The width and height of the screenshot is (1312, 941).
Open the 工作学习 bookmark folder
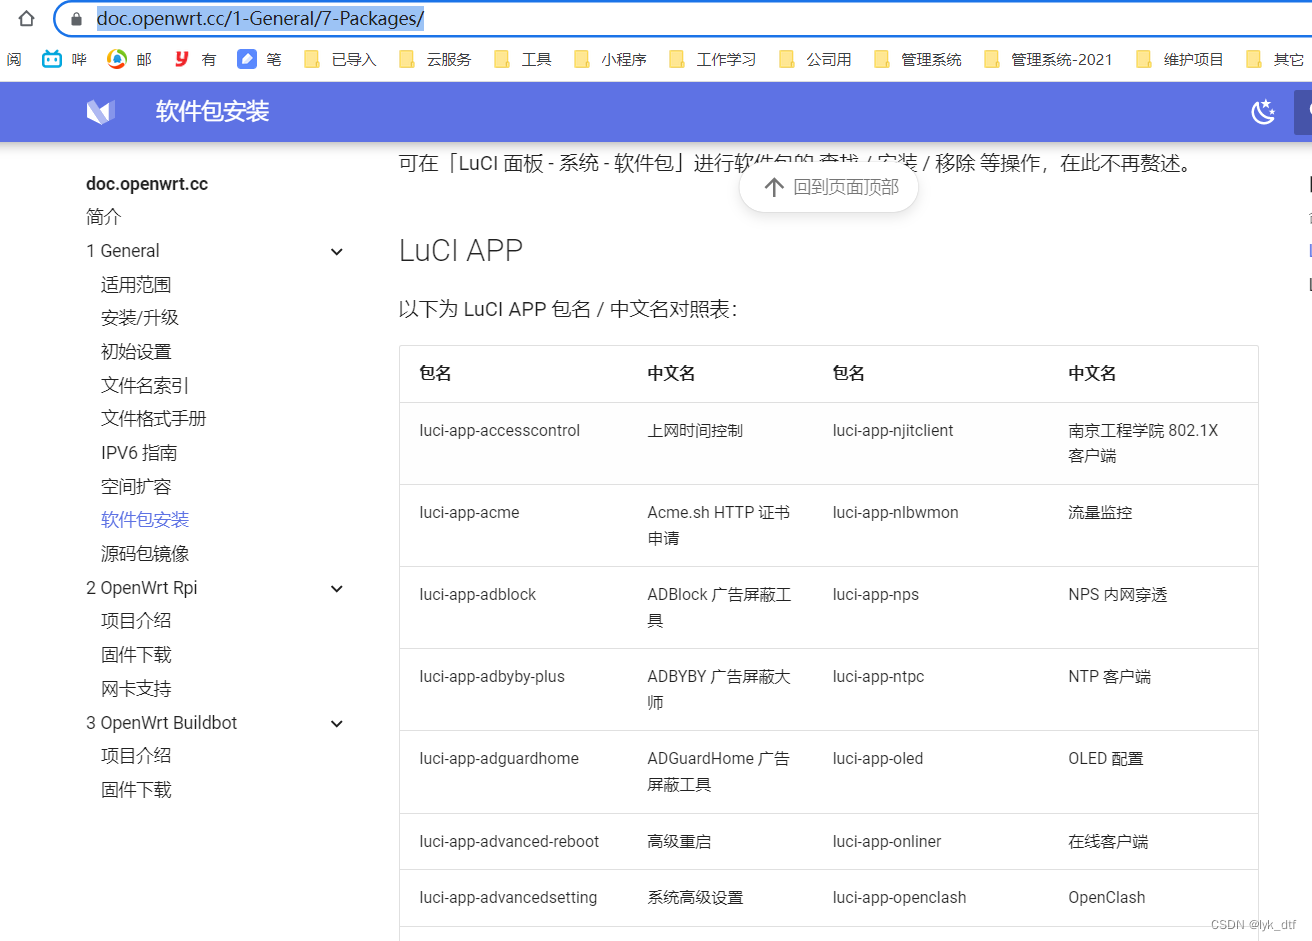(x=713, y=59)
